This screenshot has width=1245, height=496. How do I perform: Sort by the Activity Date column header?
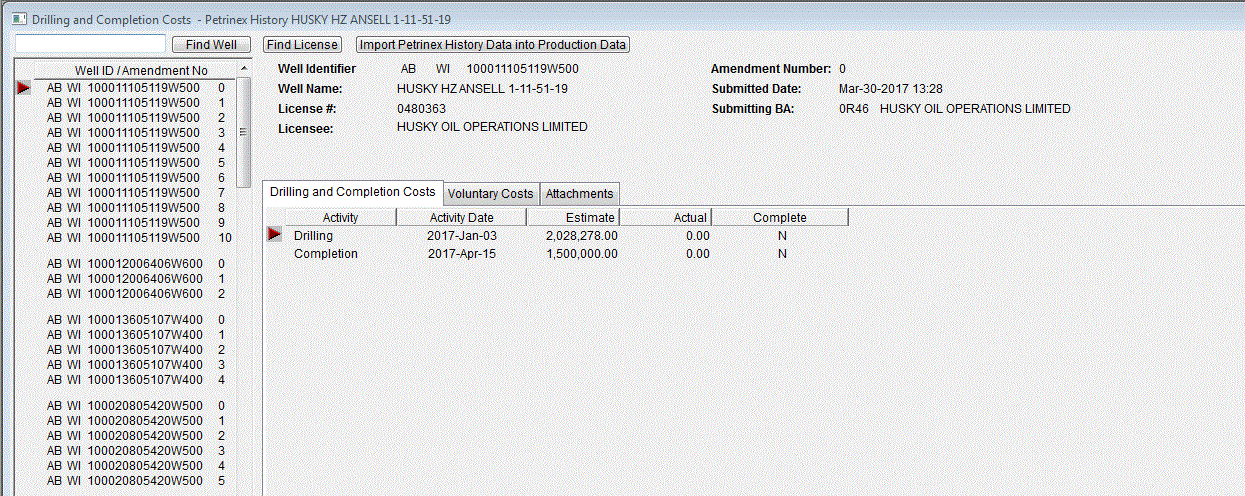pyautogui.click(x=461, y=217)
